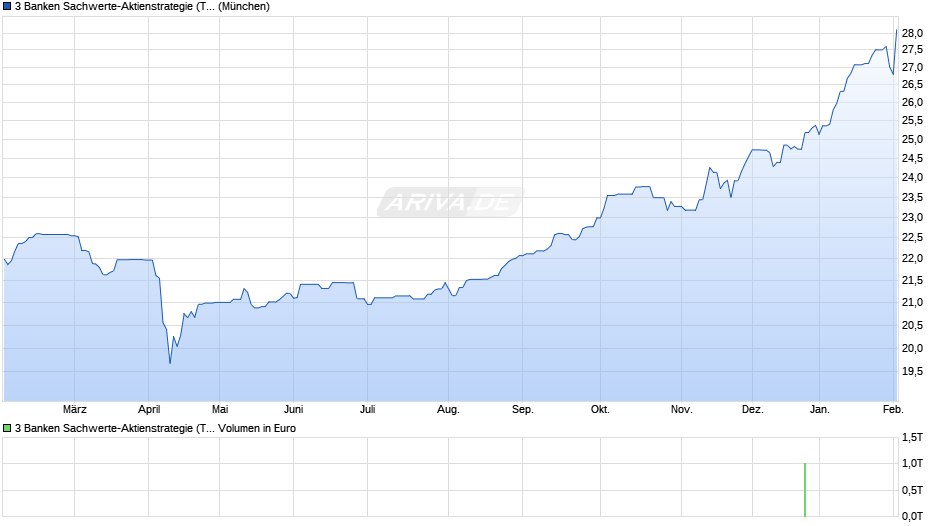Click the '0,0T' volume axis value
The width and height of the screenshot is (940, 526).
point(912,516)
